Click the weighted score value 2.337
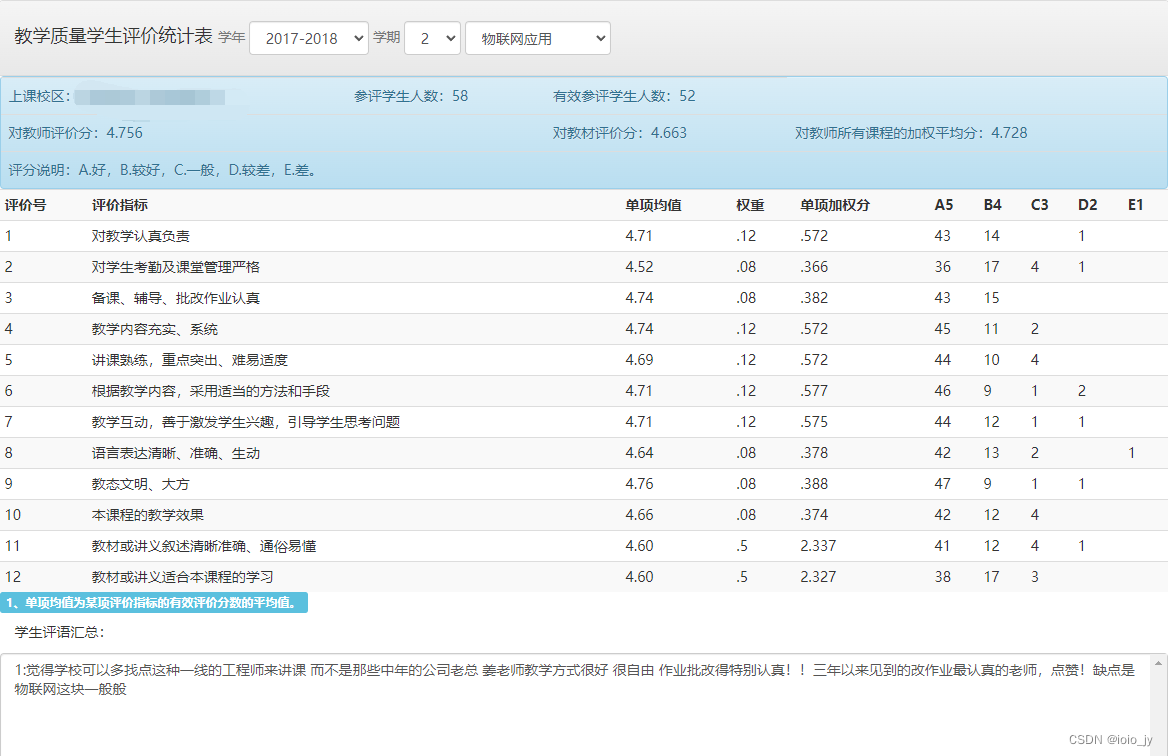Image resolution: width=1168 pixels, height=756 pixels. [x=818, y=546]
